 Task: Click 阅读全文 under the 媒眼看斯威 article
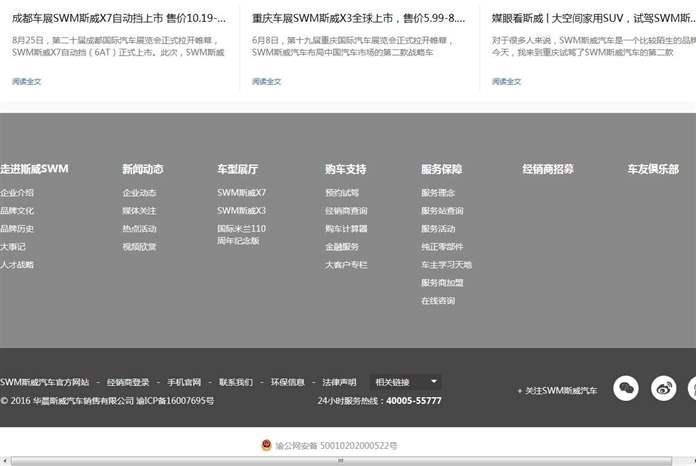pos(506,82)
